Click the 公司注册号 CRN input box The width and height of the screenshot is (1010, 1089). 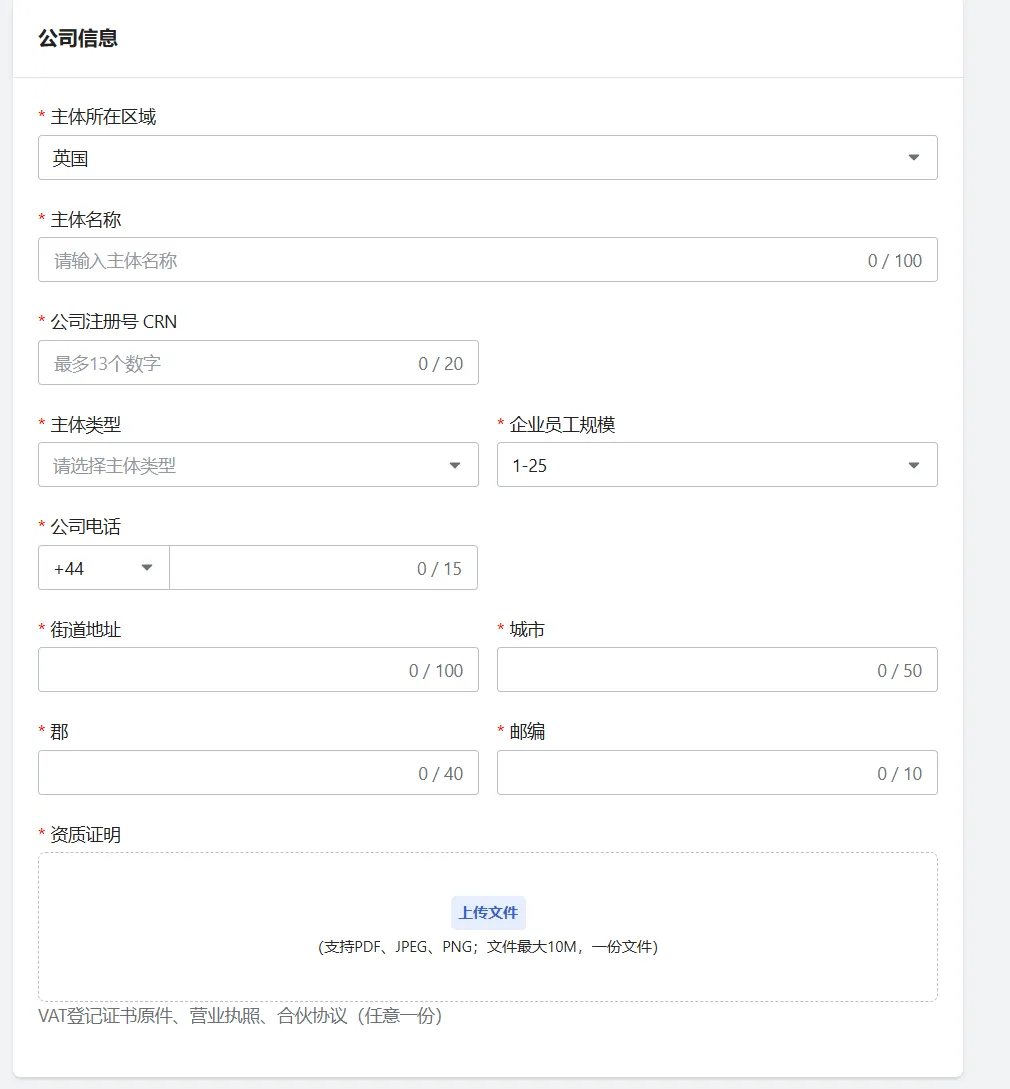230,363
